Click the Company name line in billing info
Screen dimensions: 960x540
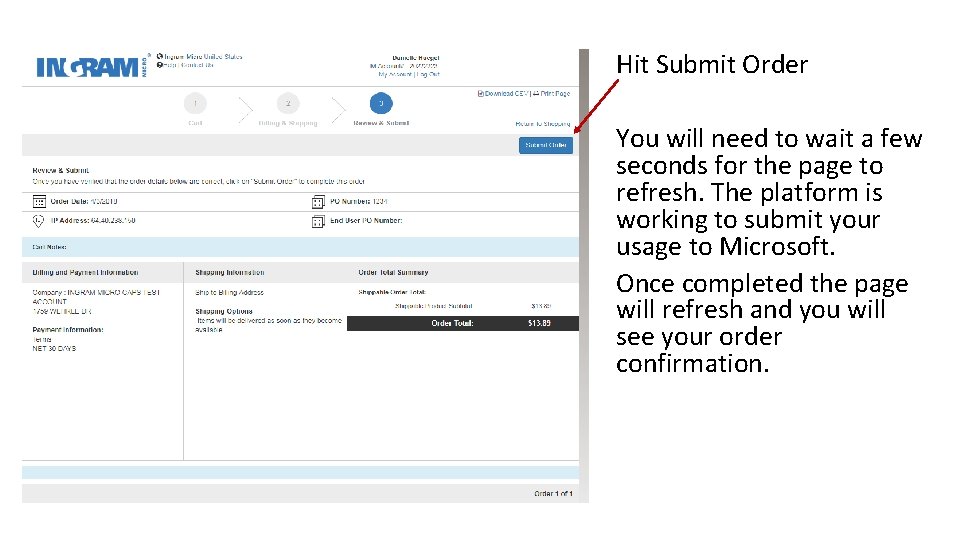pos(96,297)
